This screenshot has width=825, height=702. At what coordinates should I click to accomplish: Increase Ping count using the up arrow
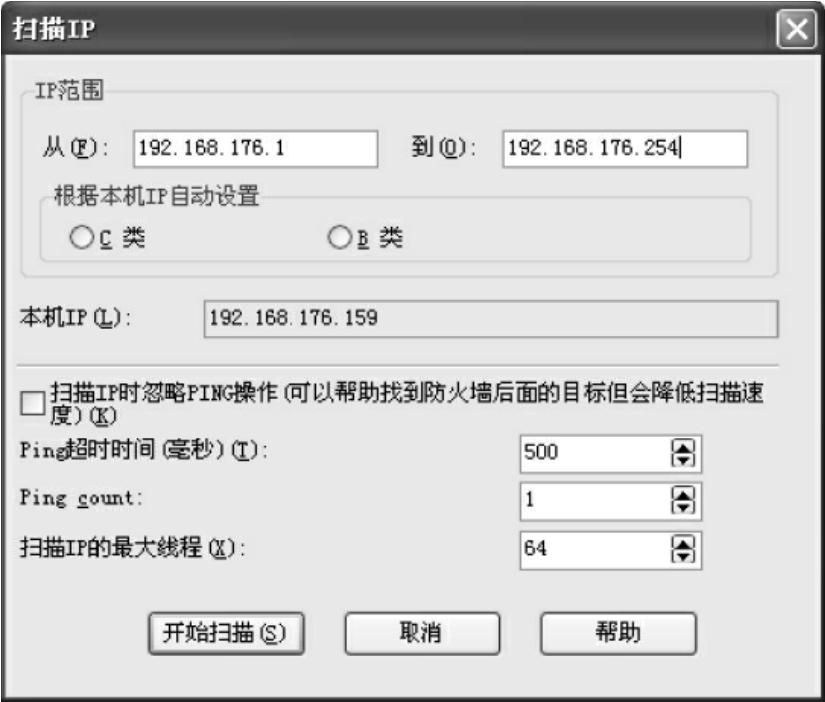(x=683, y=494)
